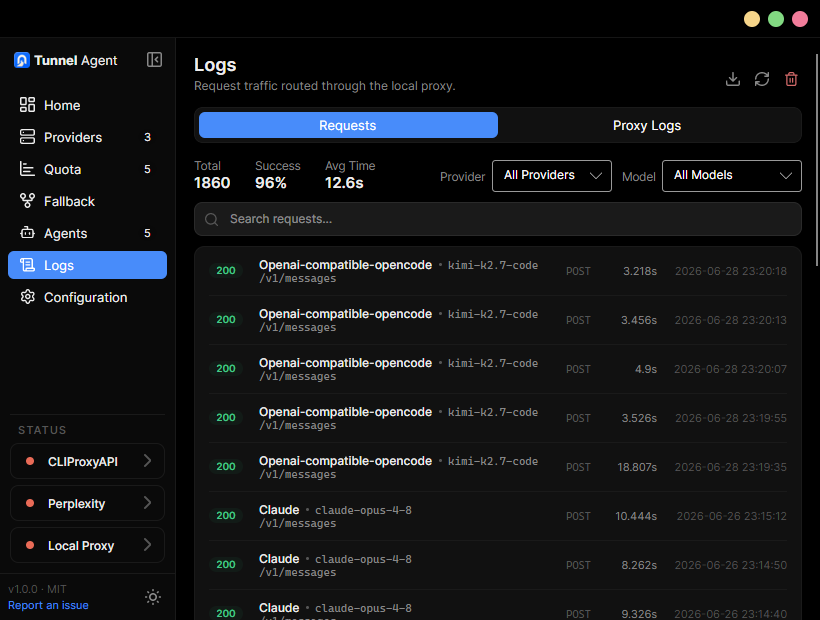Click the Configuration gear icon

tap(27, 297)
